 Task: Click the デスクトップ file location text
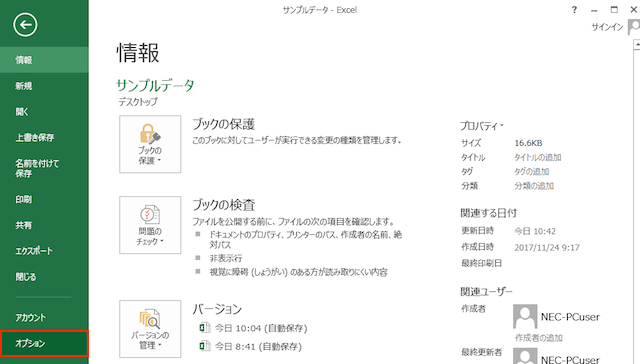pos(138,102)
